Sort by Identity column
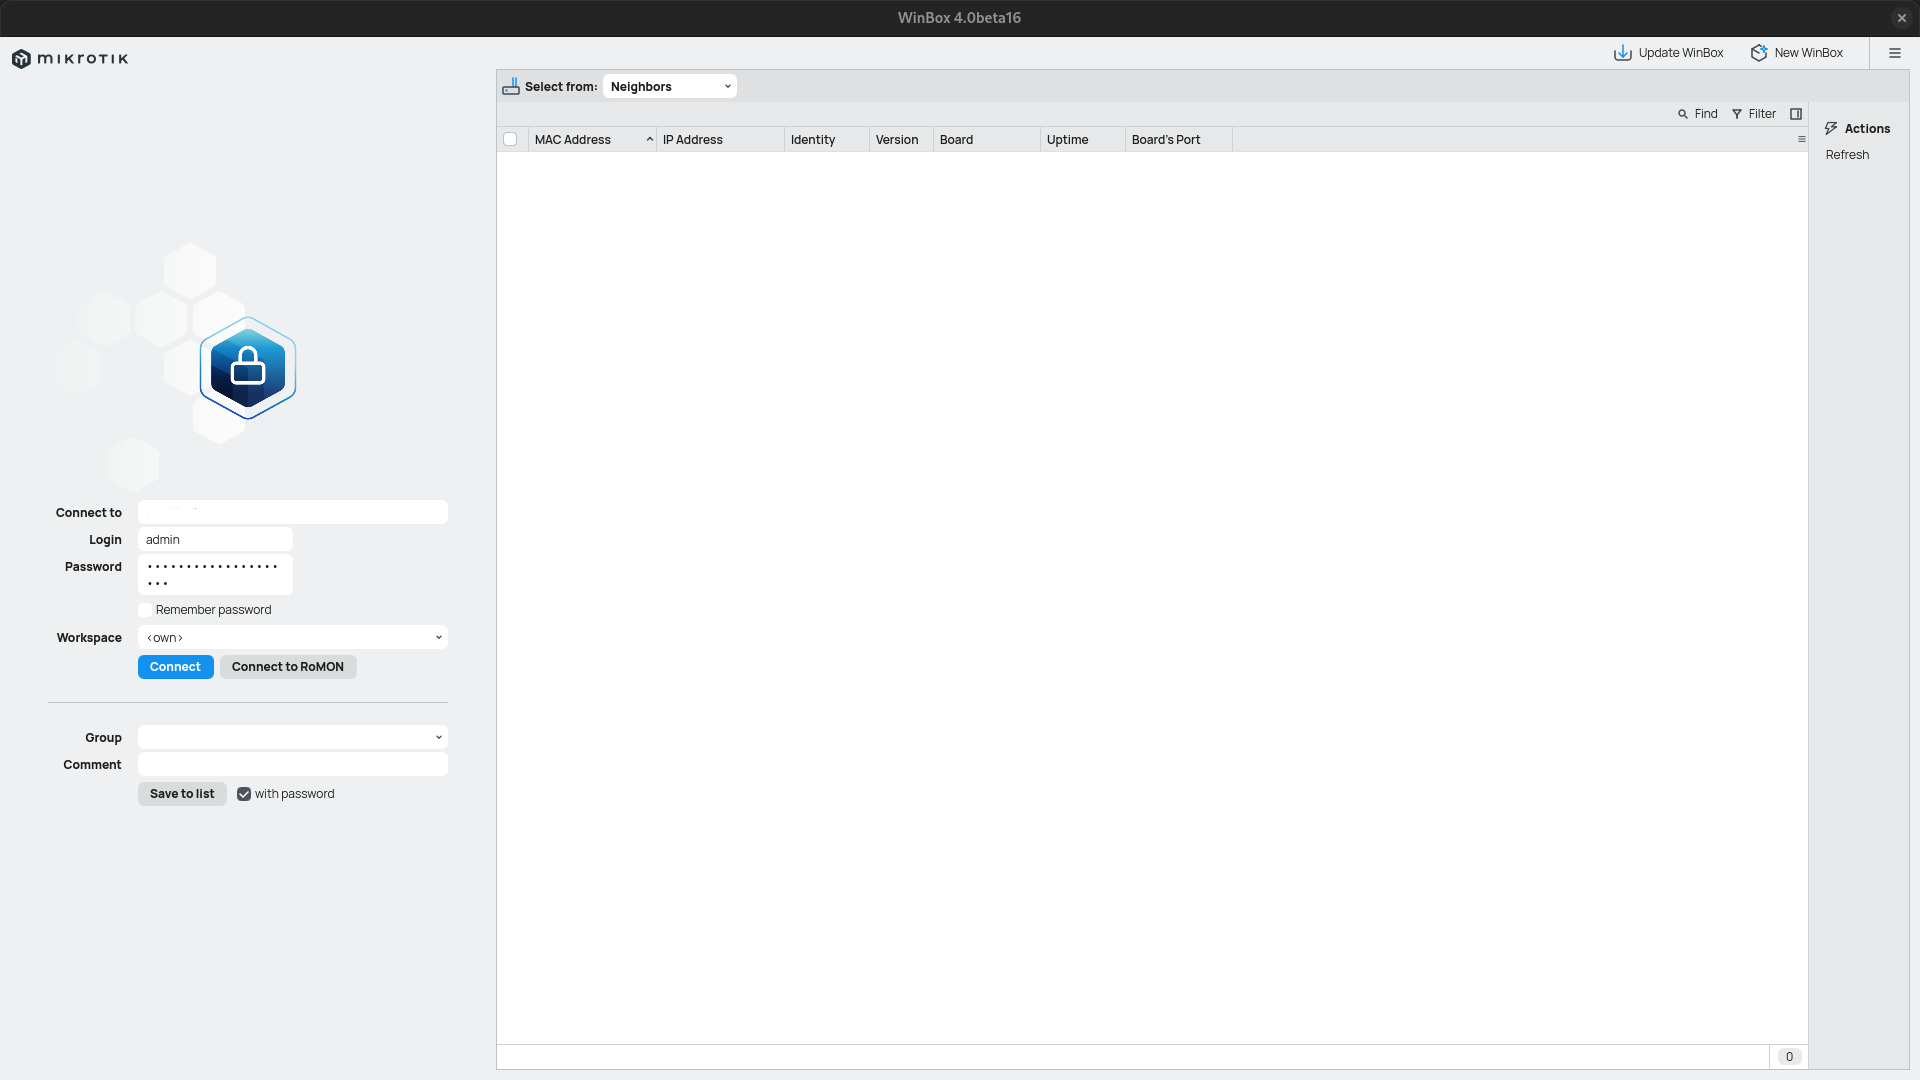 pos(827,140)
